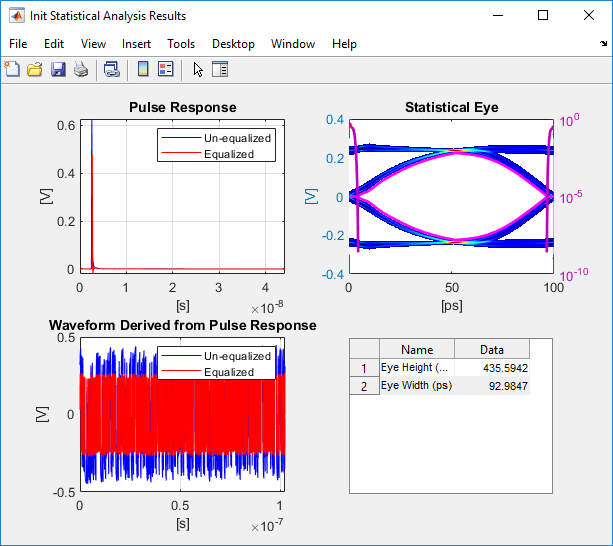Select row header 1 in the table
613x546 pixels.
[x=364, y=368]
